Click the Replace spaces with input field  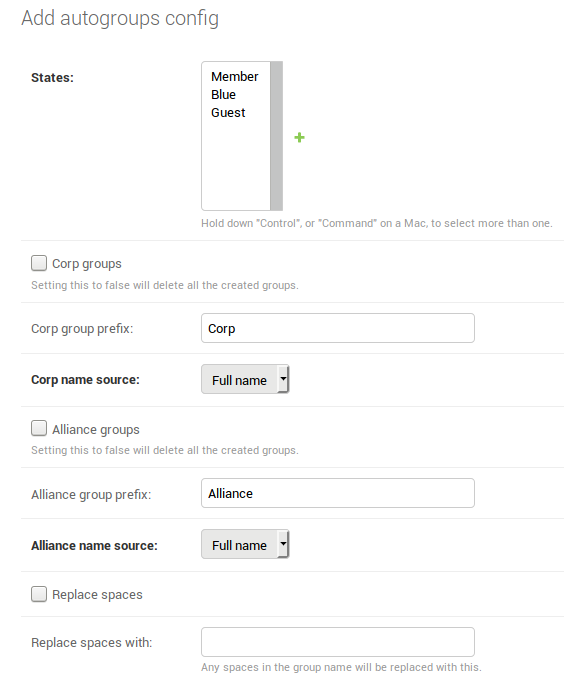[x=338, y=642]
